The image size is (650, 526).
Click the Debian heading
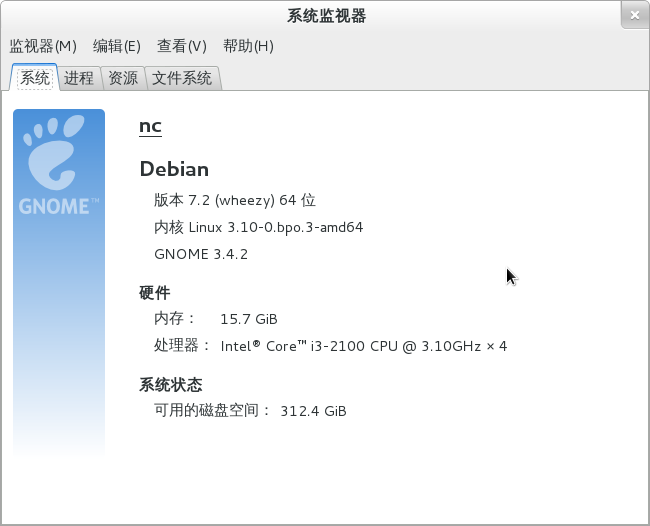[174, 169]
